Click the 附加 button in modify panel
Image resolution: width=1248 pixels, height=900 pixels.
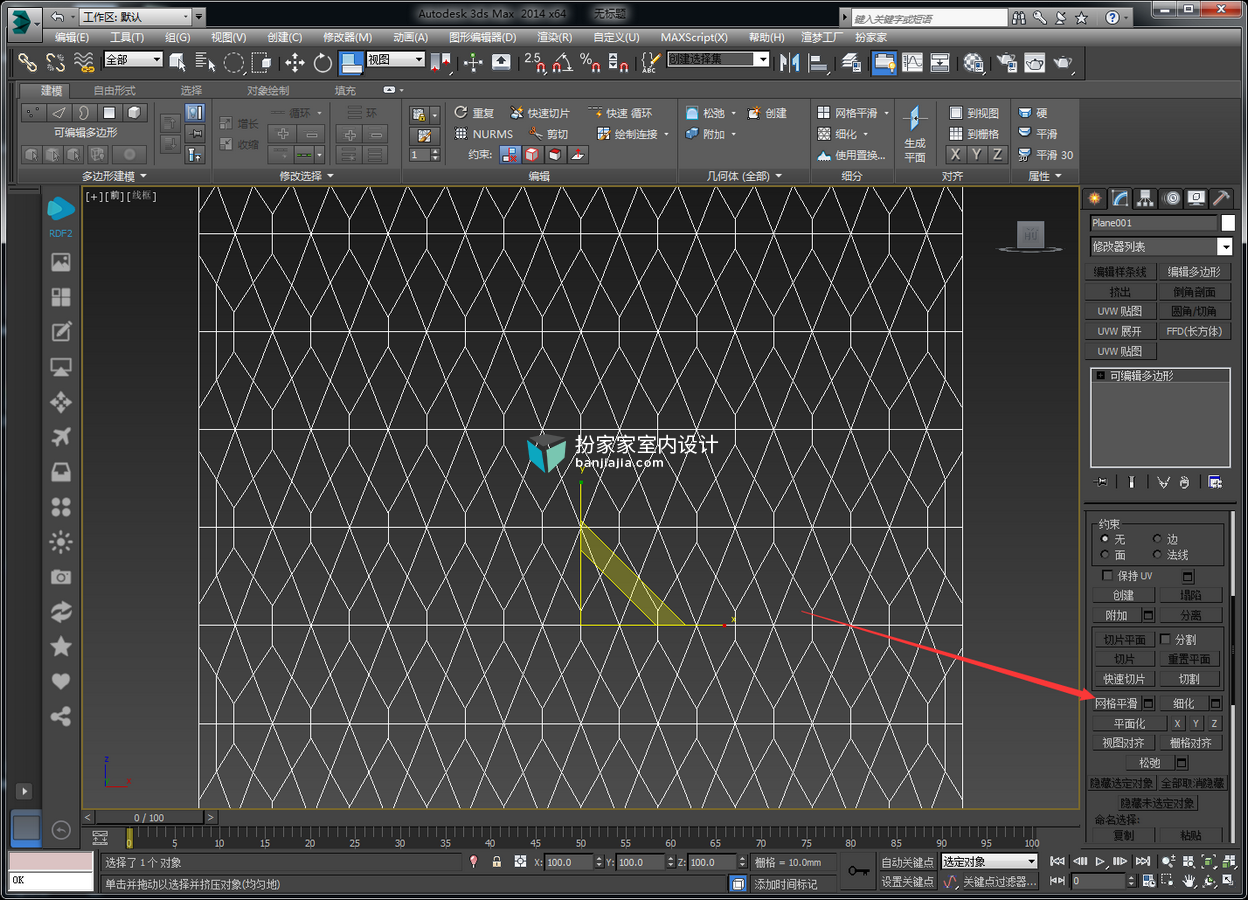coord(1117,615)
